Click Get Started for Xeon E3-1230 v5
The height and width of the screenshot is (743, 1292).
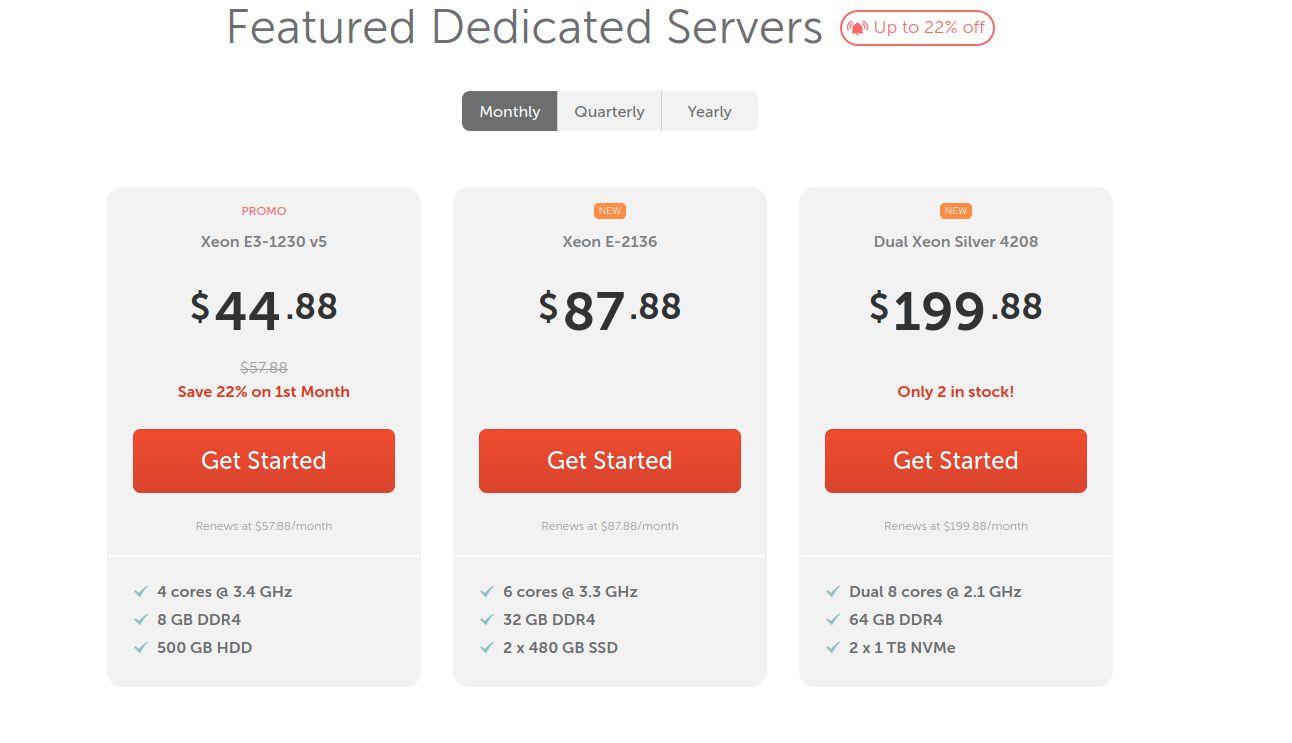263,460
